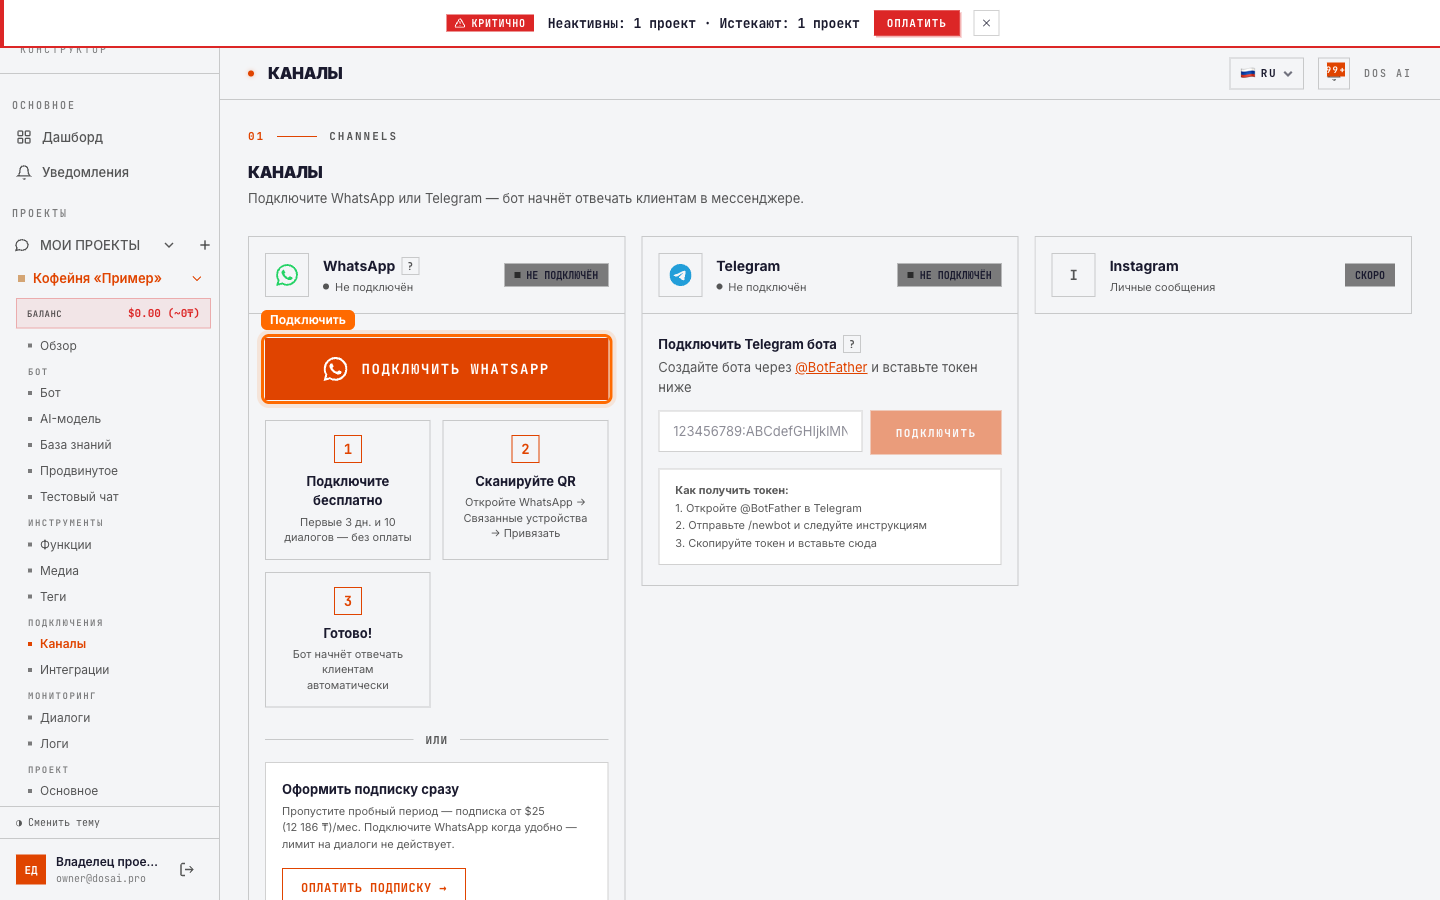Viewport: 1440px width, 900px height.
Task: Click the DOS AI header label
Action: pyautogui.click(x=1387, y=73)
